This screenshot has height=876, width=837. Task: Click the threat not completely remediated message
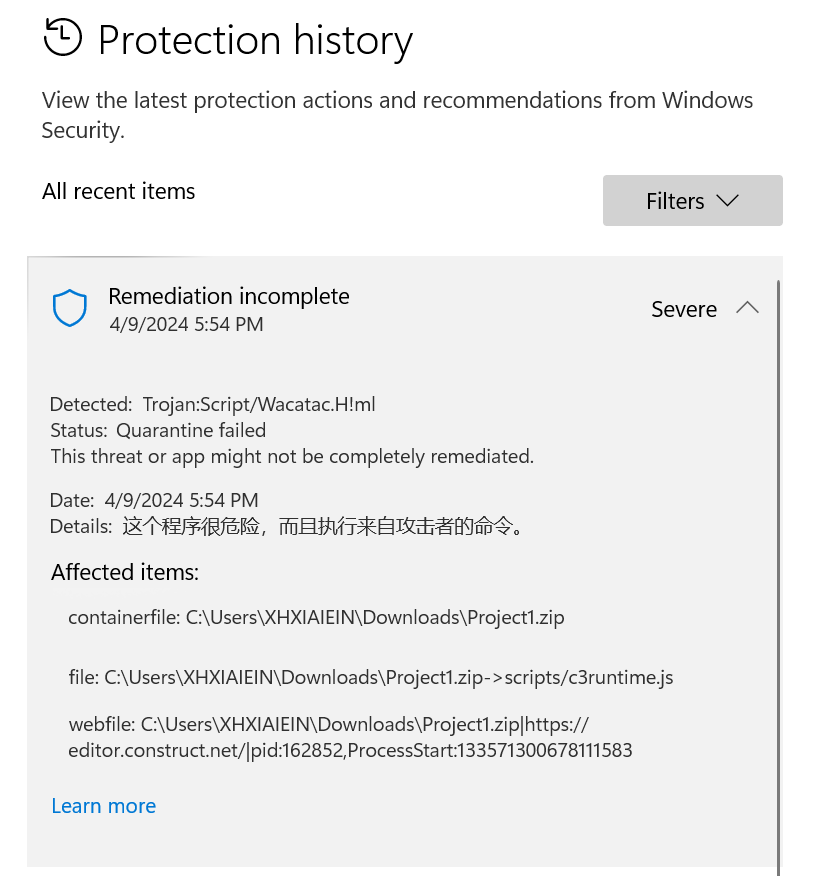click(x=292, y=456)
